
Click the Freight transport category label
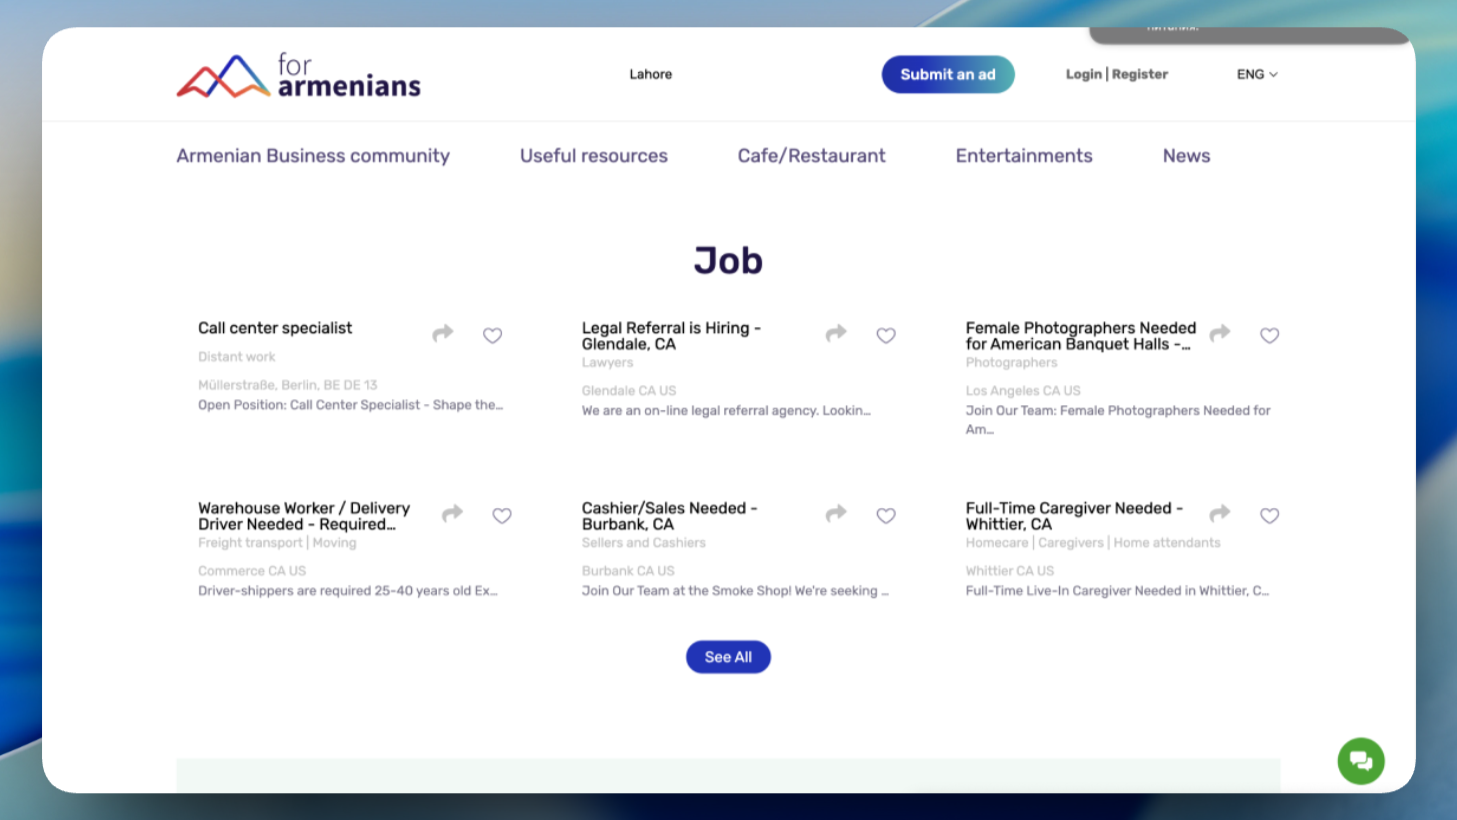point(250,543)
